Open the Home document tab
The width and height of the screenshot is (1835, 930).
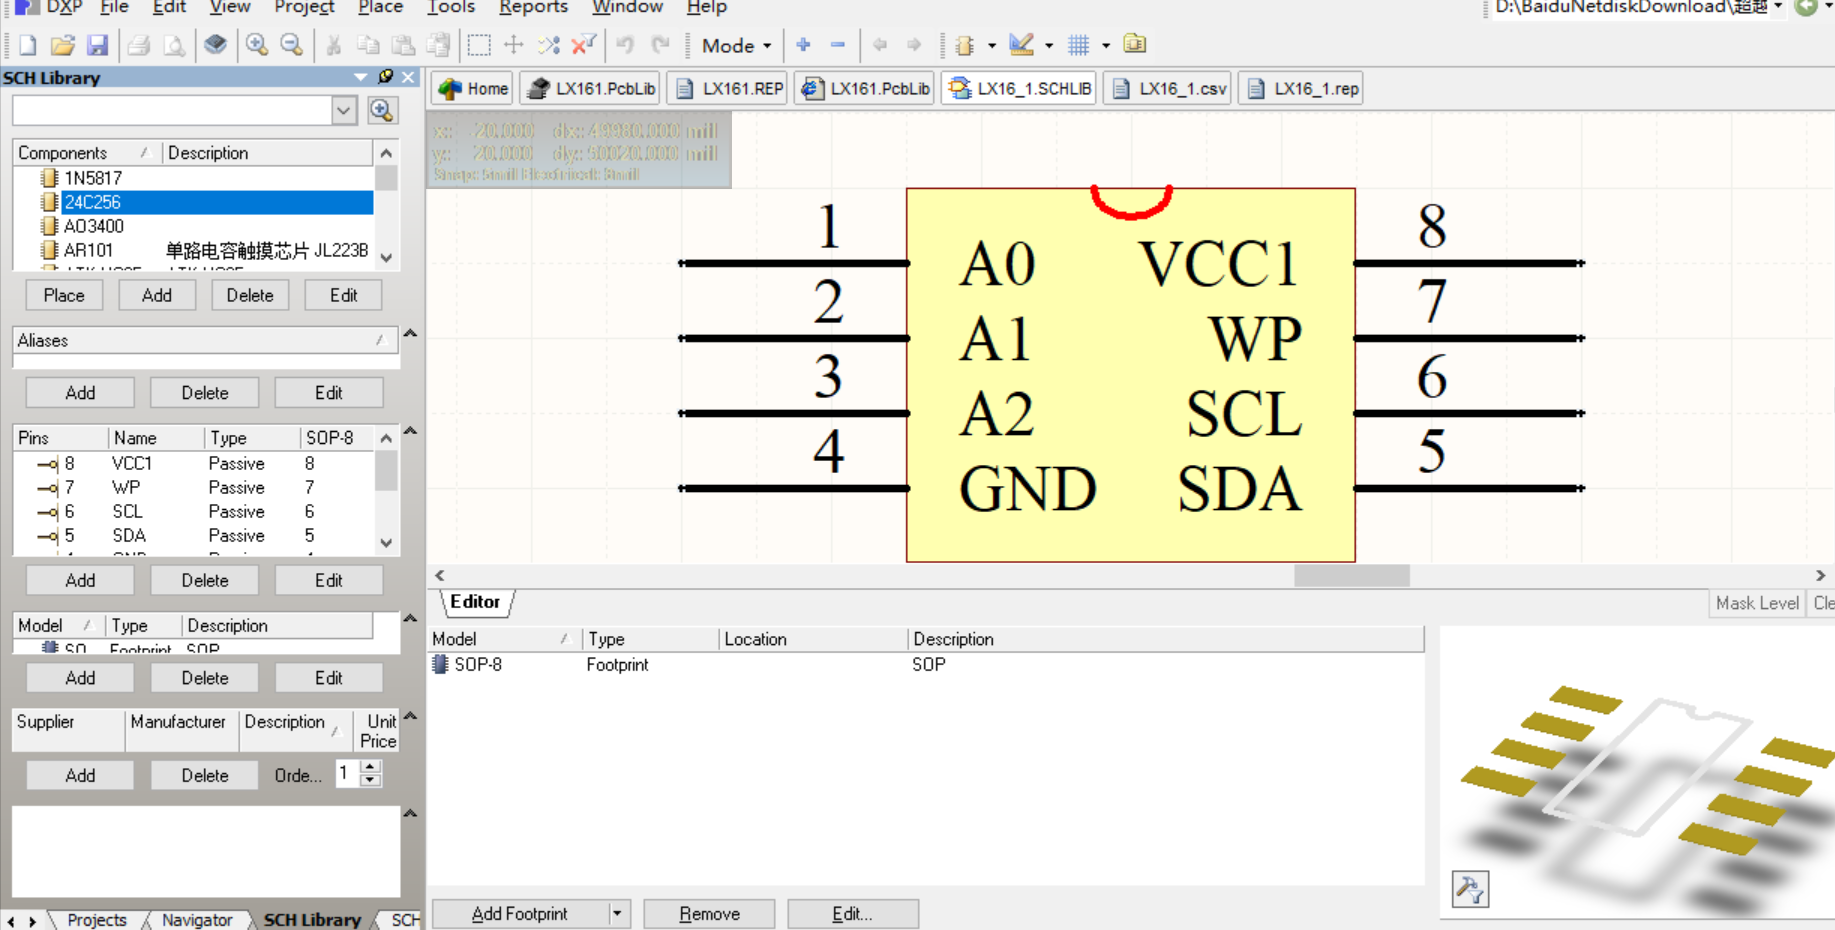tap(473, 88)
